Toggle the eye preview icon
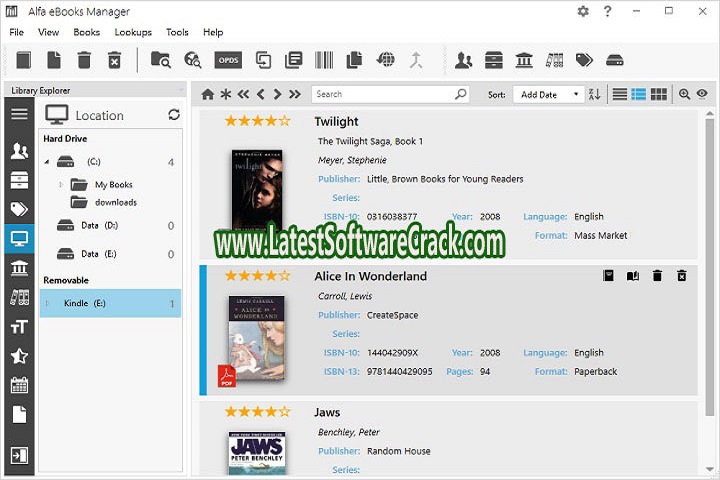This screenshot has height=480, width=720. click(x=702, y=94)
